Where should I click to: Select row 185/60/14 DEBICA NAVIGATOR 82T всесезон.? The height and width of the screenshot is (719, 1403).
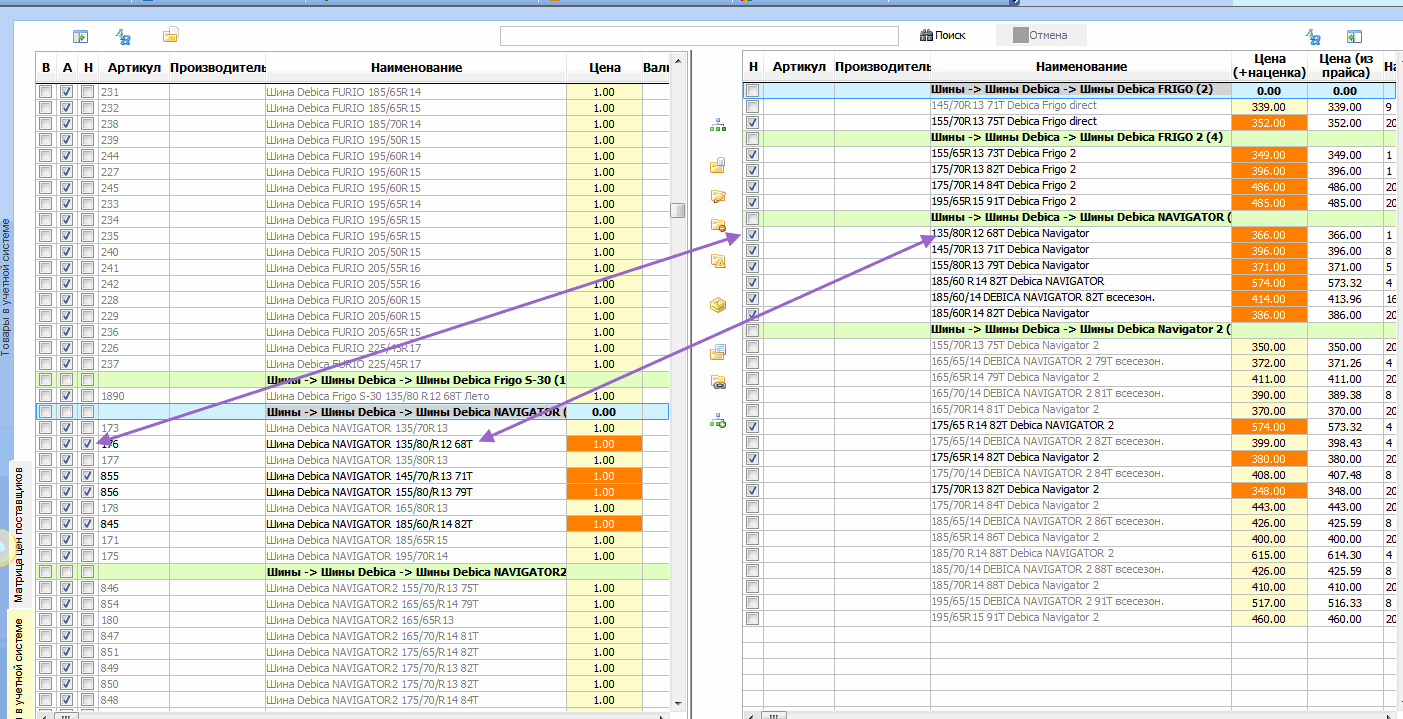point(1069,298)
